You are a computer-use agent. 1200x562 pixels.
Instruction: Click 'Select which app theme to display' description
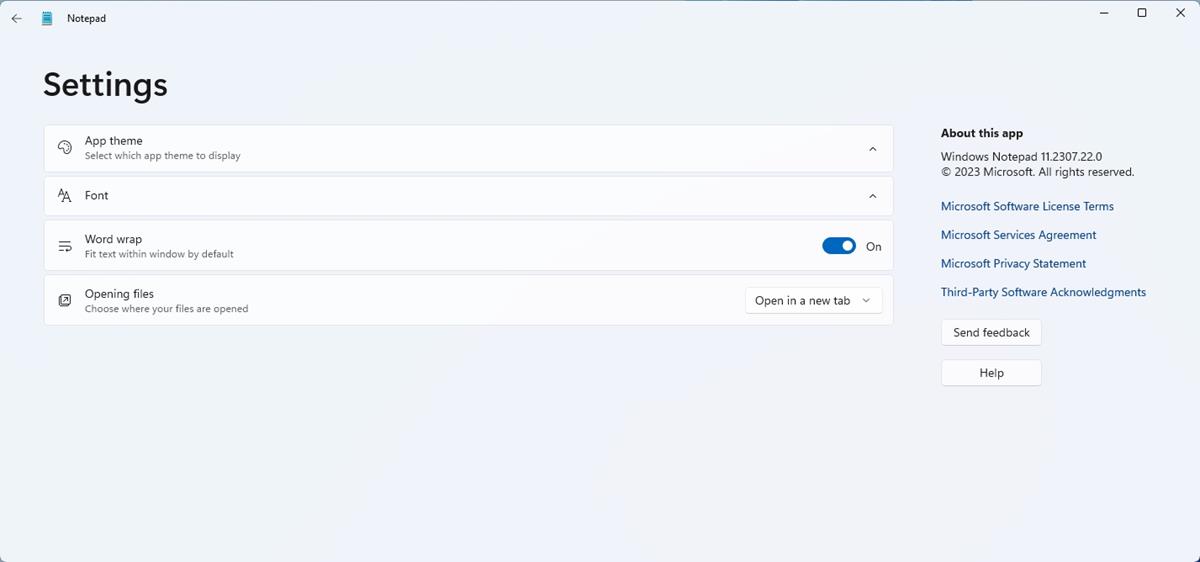162,156
